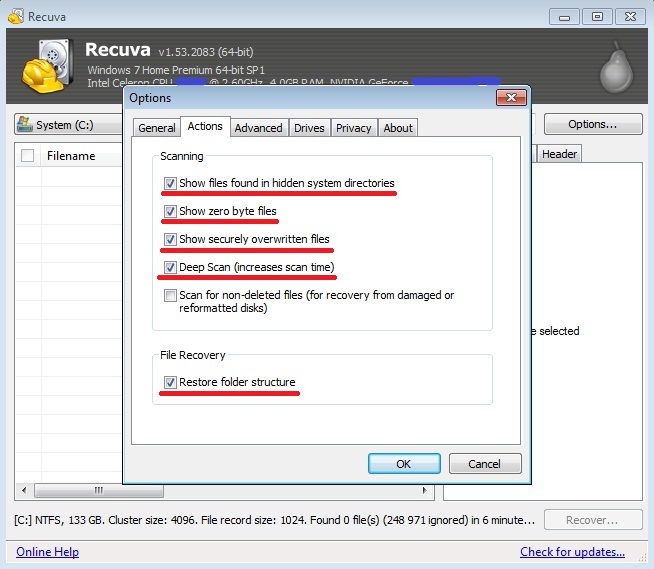The height and width of the screenshot is (569, 654).
Task: Switch to the General tab
Action: [157, 128]
